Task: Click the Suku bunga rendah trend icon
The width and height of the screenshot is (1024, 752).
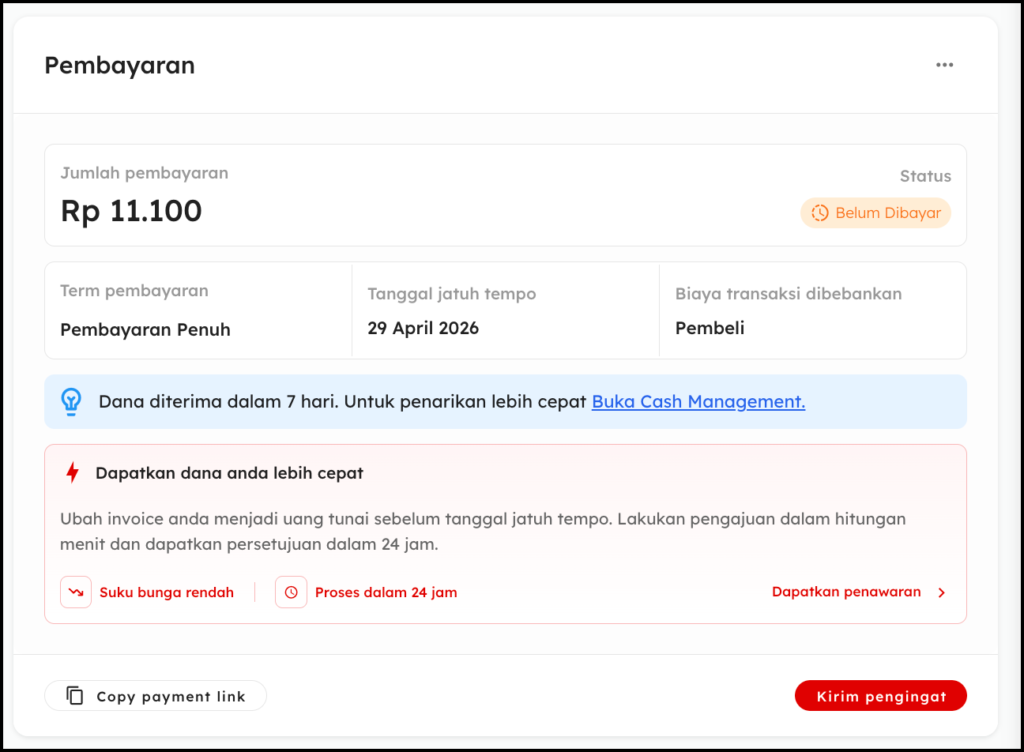Action: (x=76, y=592)
